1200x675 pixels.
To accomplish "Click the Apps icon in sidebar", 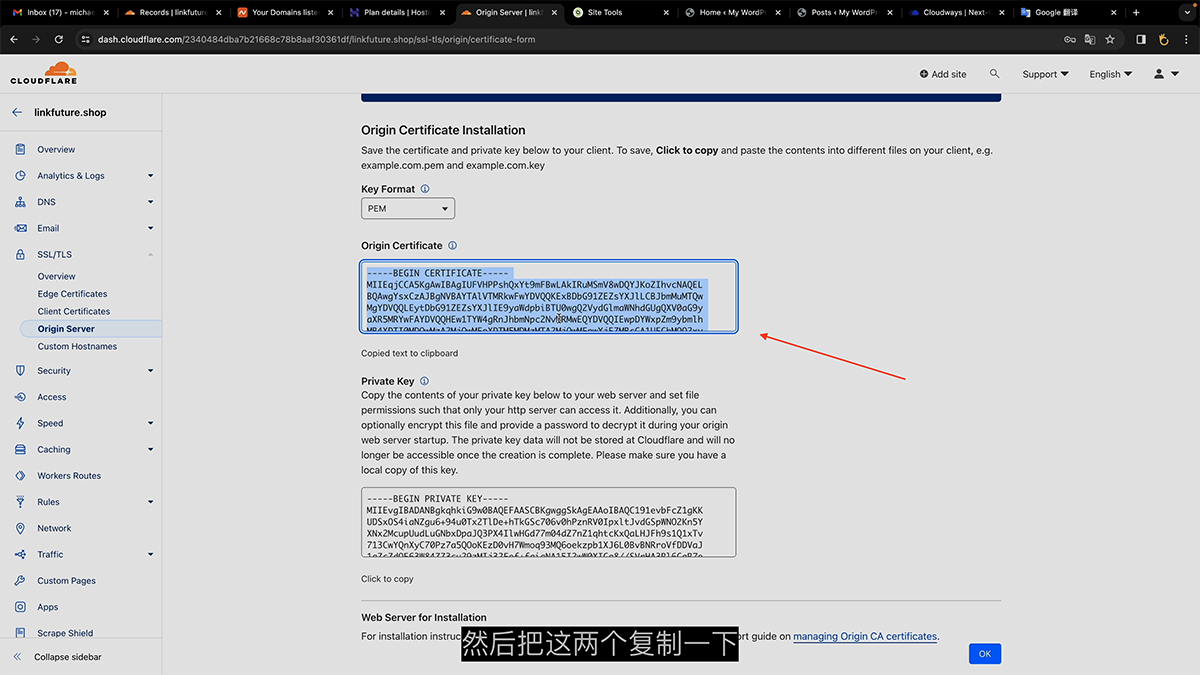I will tap(20, 607).
